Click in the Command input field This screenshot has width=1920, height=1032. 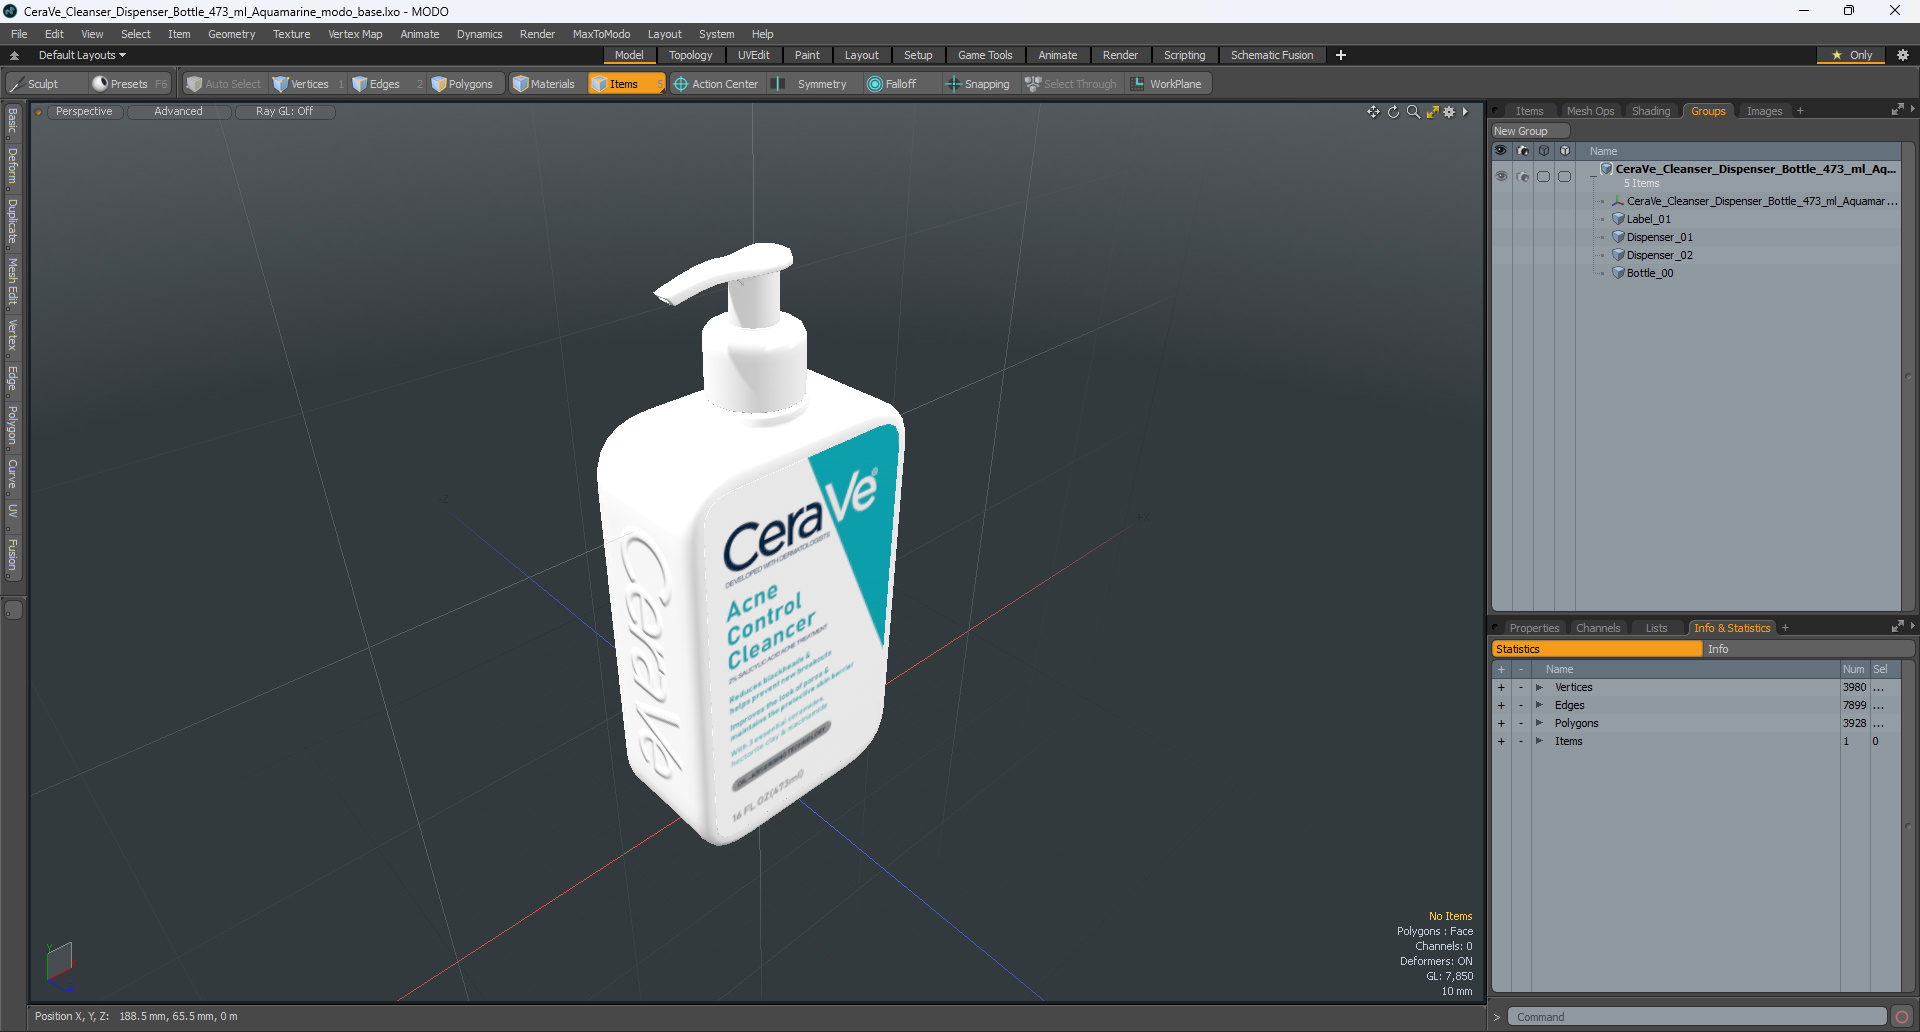tap(1696, 1017)
